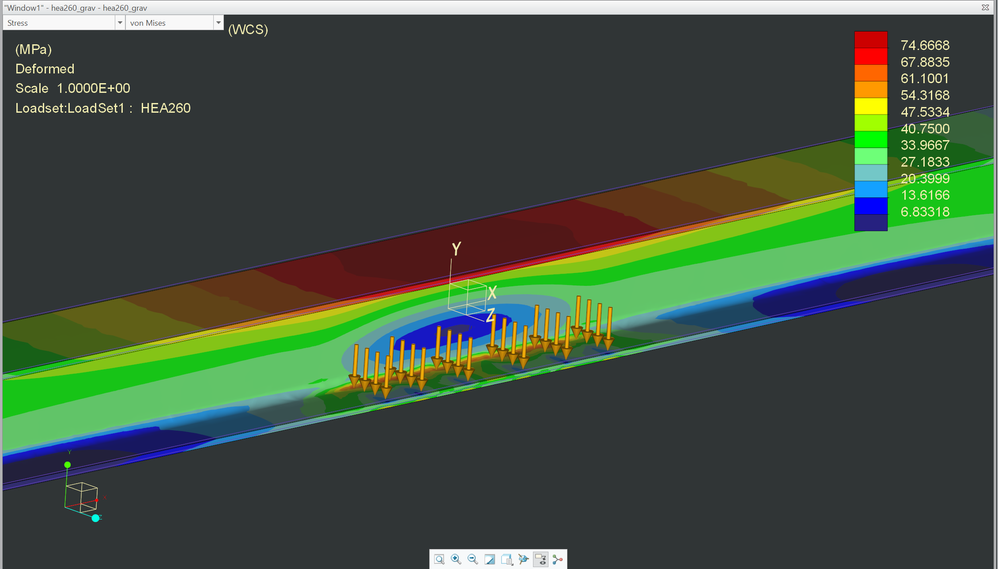Click the yellow legend color swatch
This screenshot has height=569, width=998.
870,106
